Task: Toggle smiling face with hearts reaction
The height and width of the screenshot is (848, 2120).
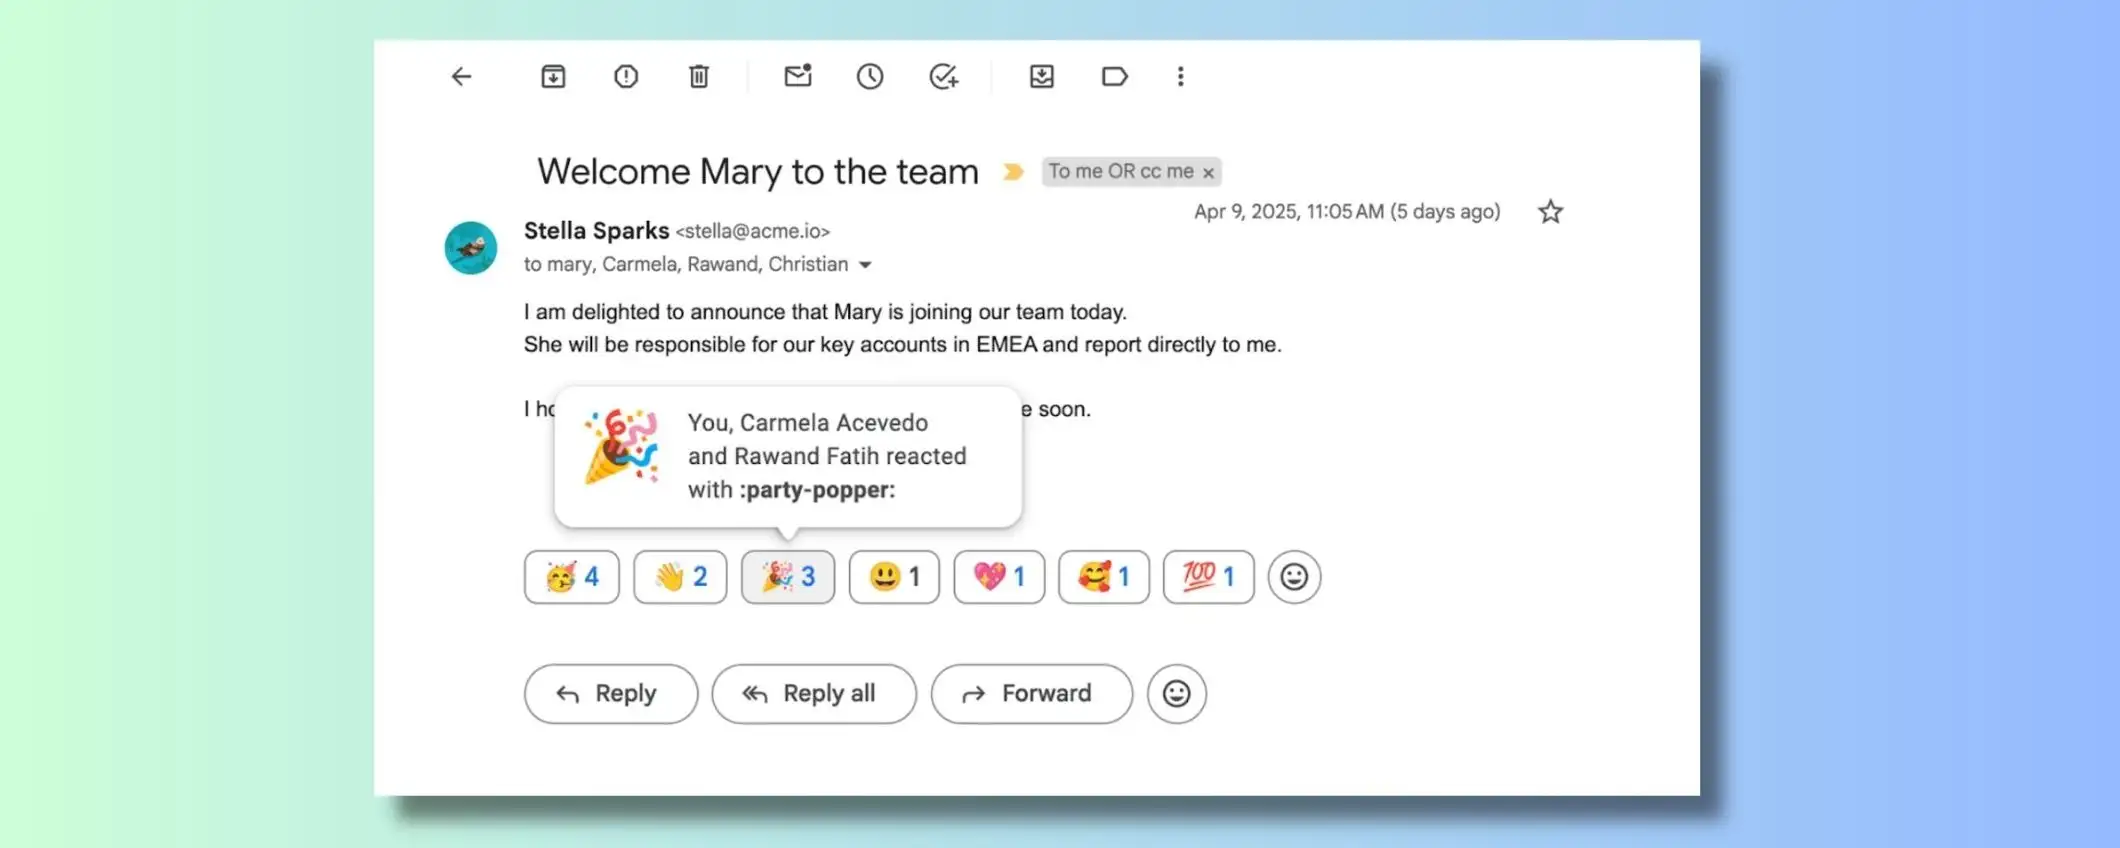Action: [x=1104, y=577]
